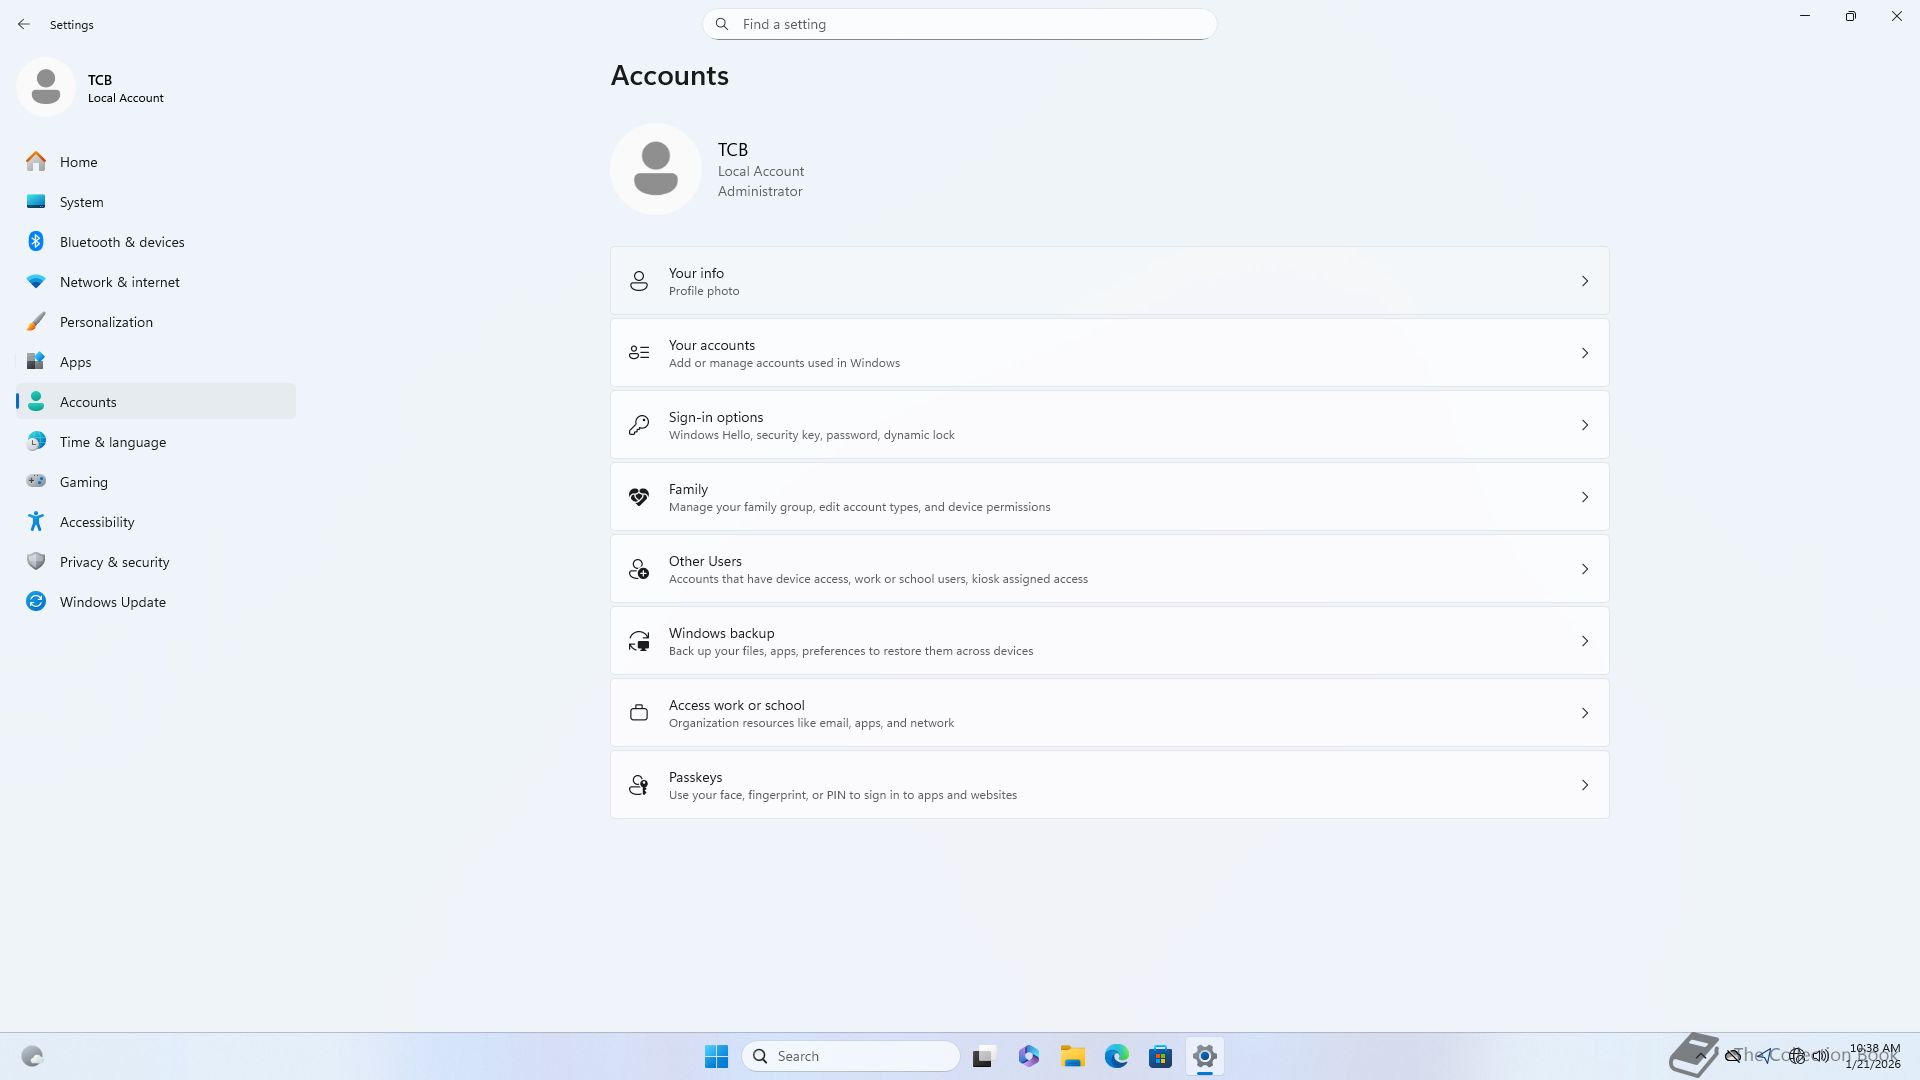
Task: Select Time & language menu item
Action: pos(112,442)
